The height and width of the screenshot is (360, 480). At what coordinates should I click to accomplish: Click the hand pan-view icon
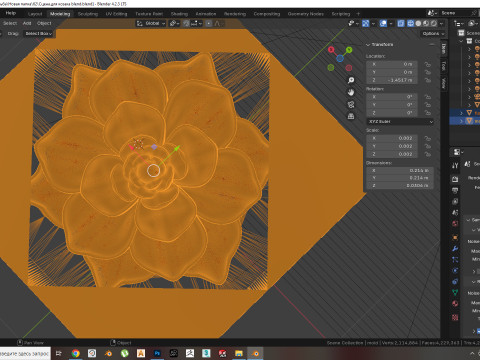(x=351, y=92)
